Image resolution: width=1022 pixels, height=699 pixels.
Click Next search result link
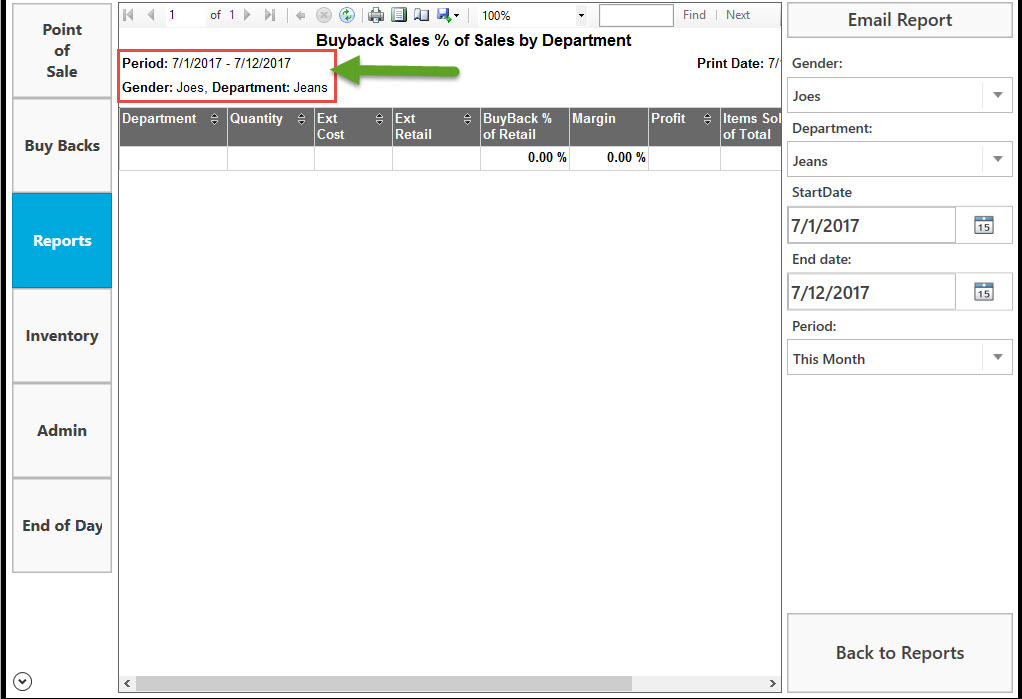coord(738,15)
